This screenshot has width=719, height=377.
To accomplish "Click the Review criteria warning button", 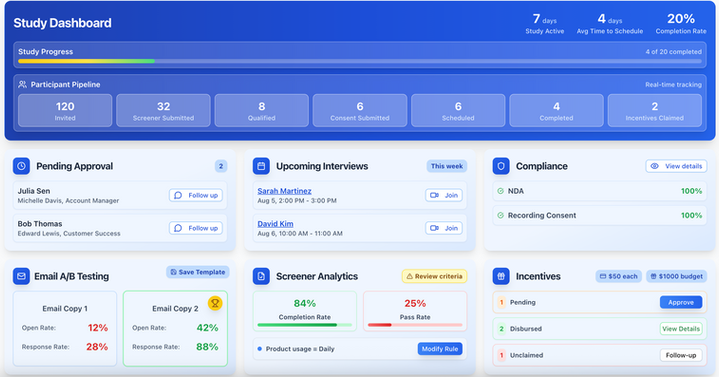I will click(x=434, y=276).
